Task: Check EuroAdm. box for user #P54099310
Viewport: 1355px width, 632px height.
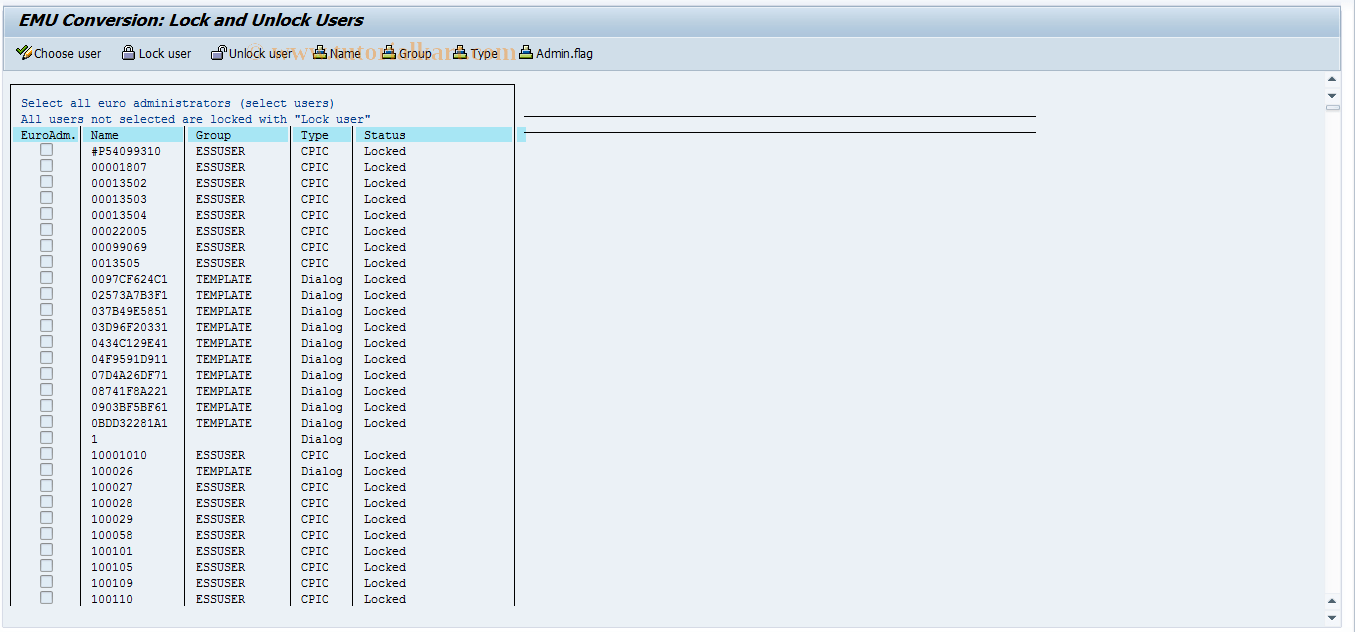Action: [46, 149]
